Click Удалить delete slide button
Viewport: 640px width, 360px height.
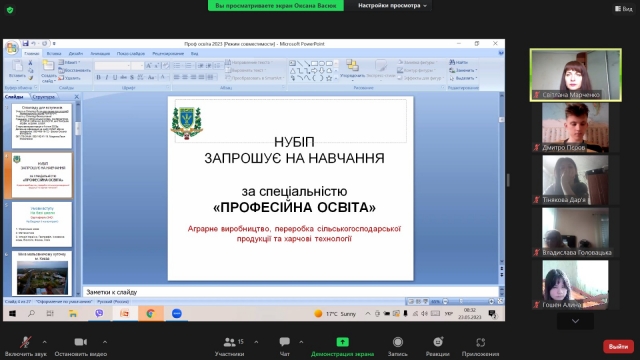point(70,78)
